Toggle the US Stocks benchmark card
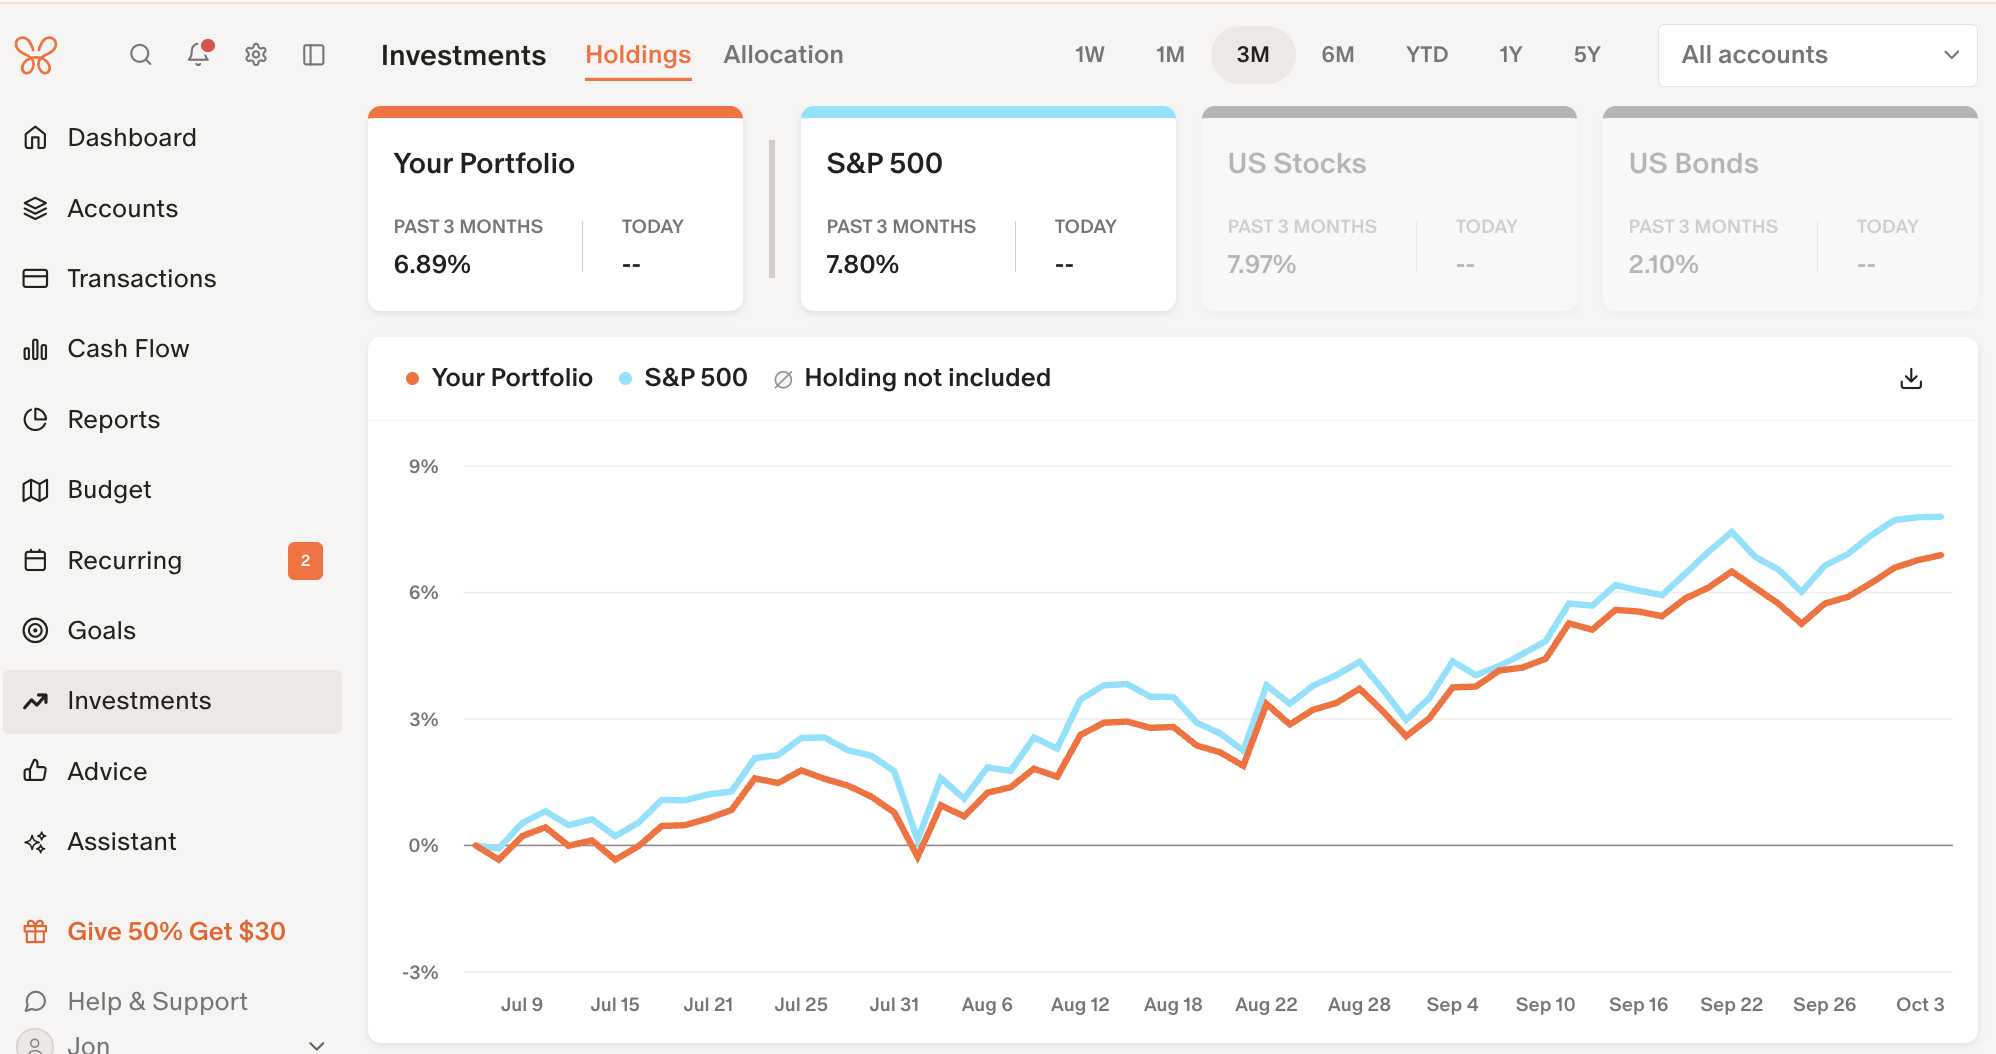The image size is (1996, 1054). pos(1389,210)
